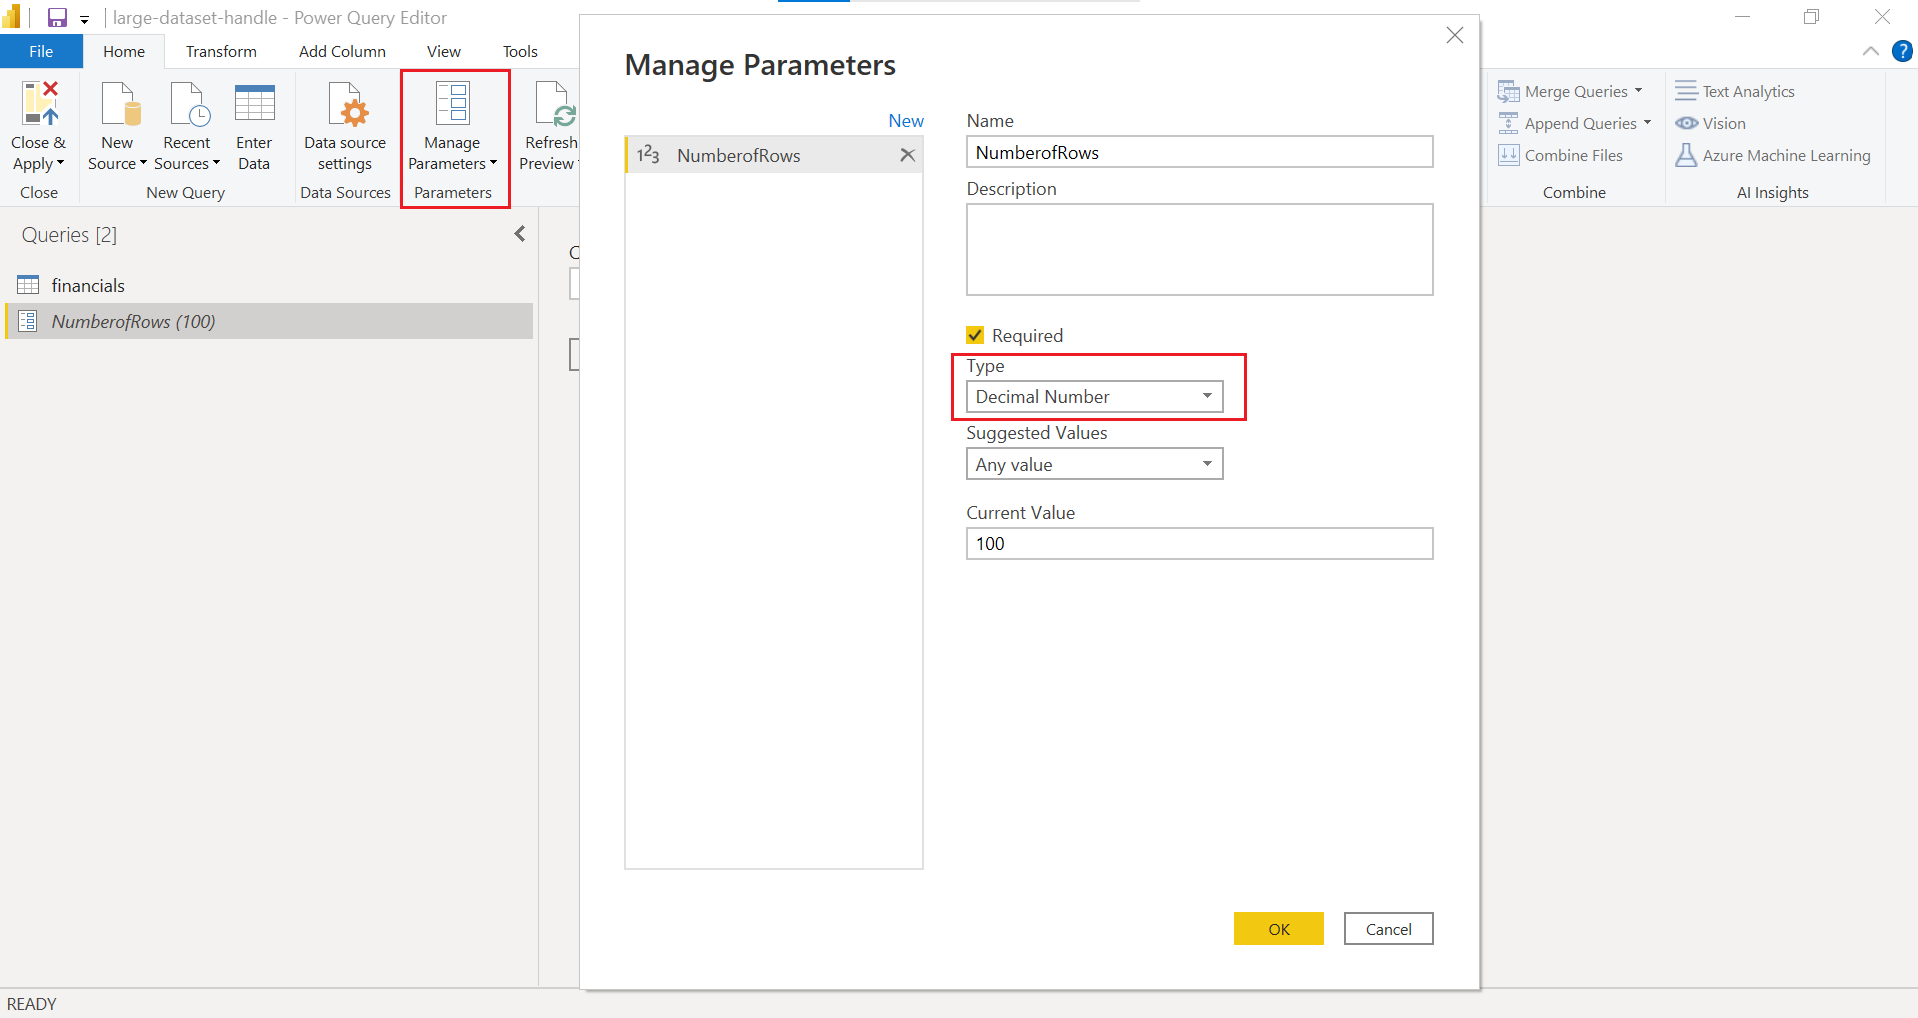This screenshot has width=1918, height=1018.
Task: Open Azure Machine Learning
Action: (1773, 155)
